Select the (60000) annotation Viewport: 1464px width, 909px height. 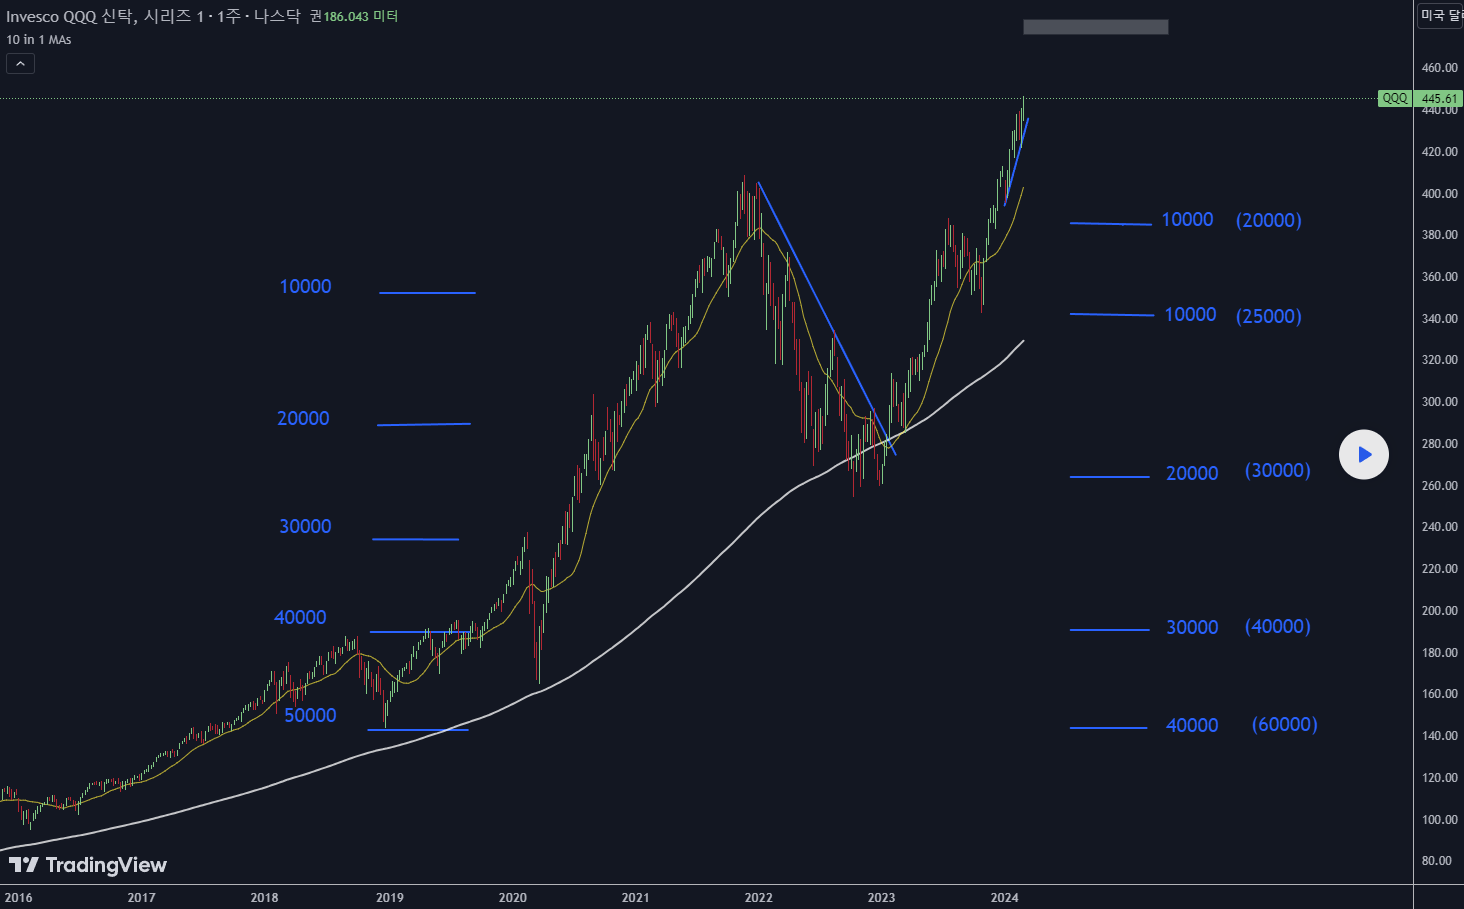tap(1284, 724)
